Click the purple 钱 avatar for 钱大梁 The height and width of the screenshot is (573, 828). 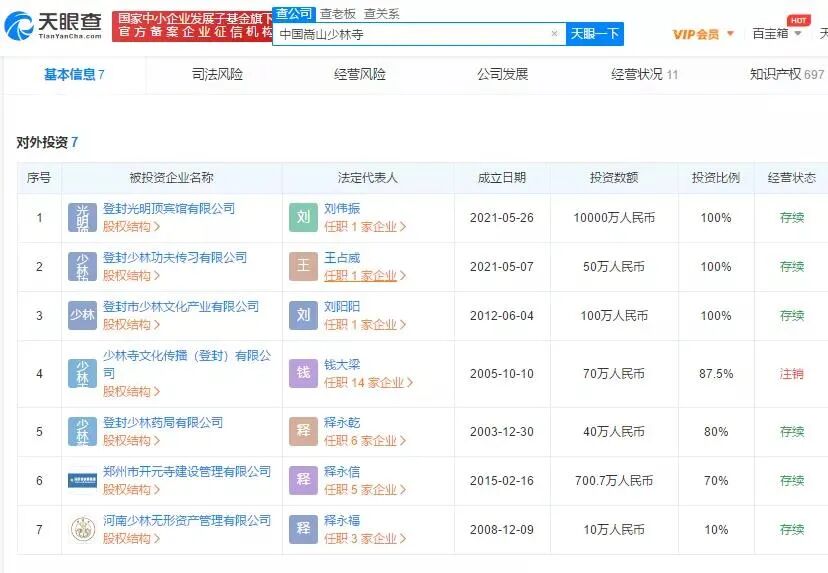pyautogui.click(x=303, y=373)
